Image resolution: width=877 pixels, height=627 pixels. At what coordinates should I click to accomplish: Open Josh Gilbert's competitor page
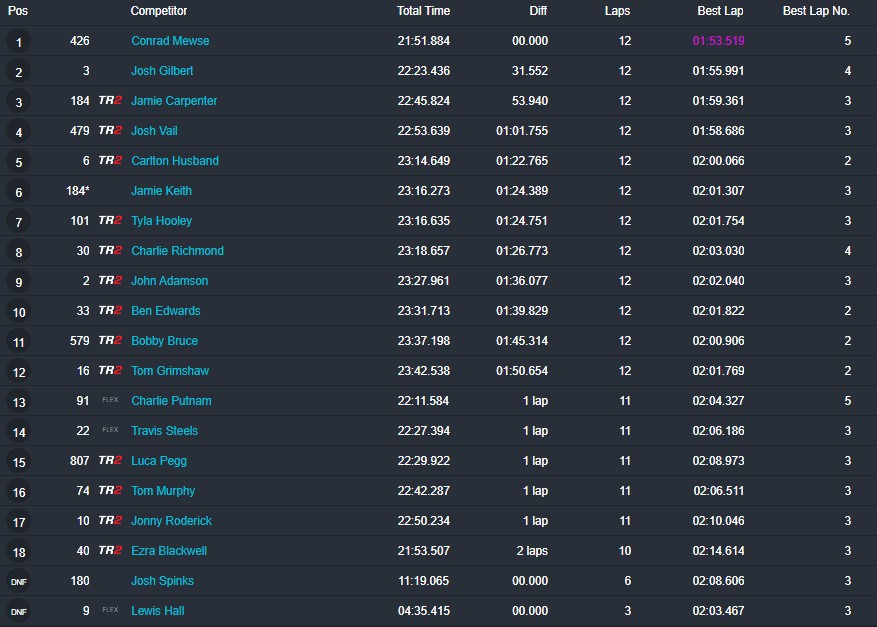[162, 71]
